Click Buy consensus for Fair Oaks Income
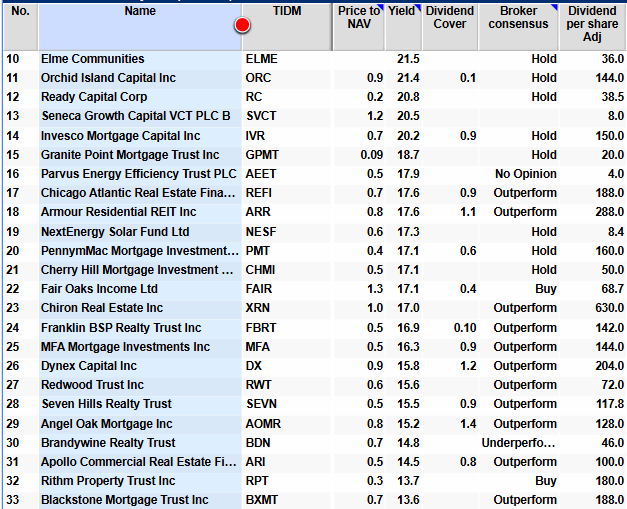This screenshot has height=509, width=627. click(546, 289)
